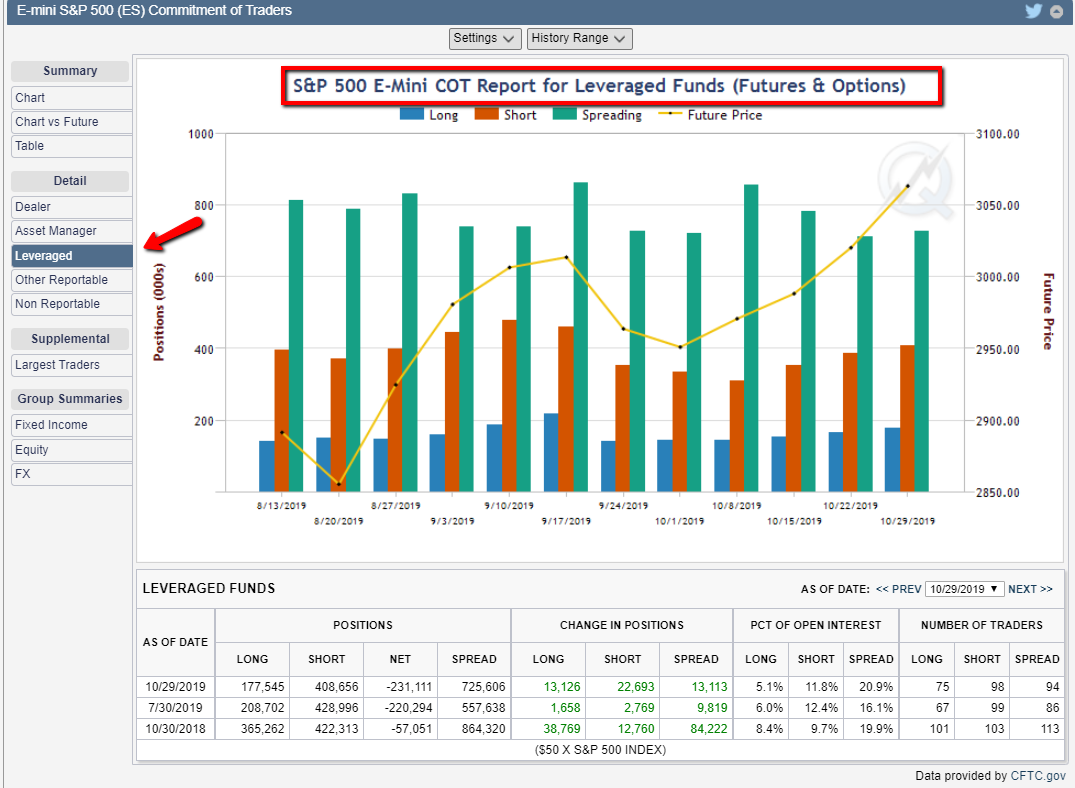Go to the << PREV report date
The width and height of the screenshot is (1075, 788).
[898, 589]
